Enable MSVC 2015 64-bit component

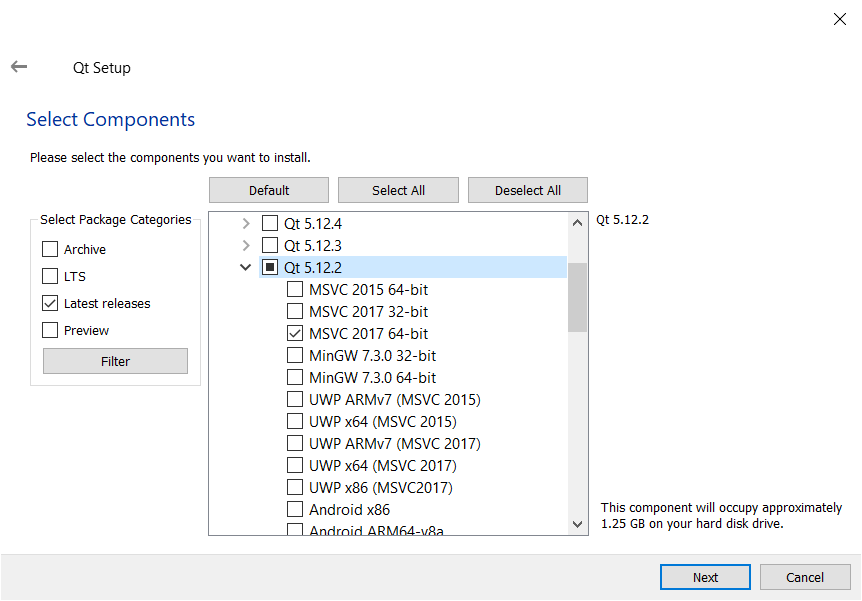(295, 289)
